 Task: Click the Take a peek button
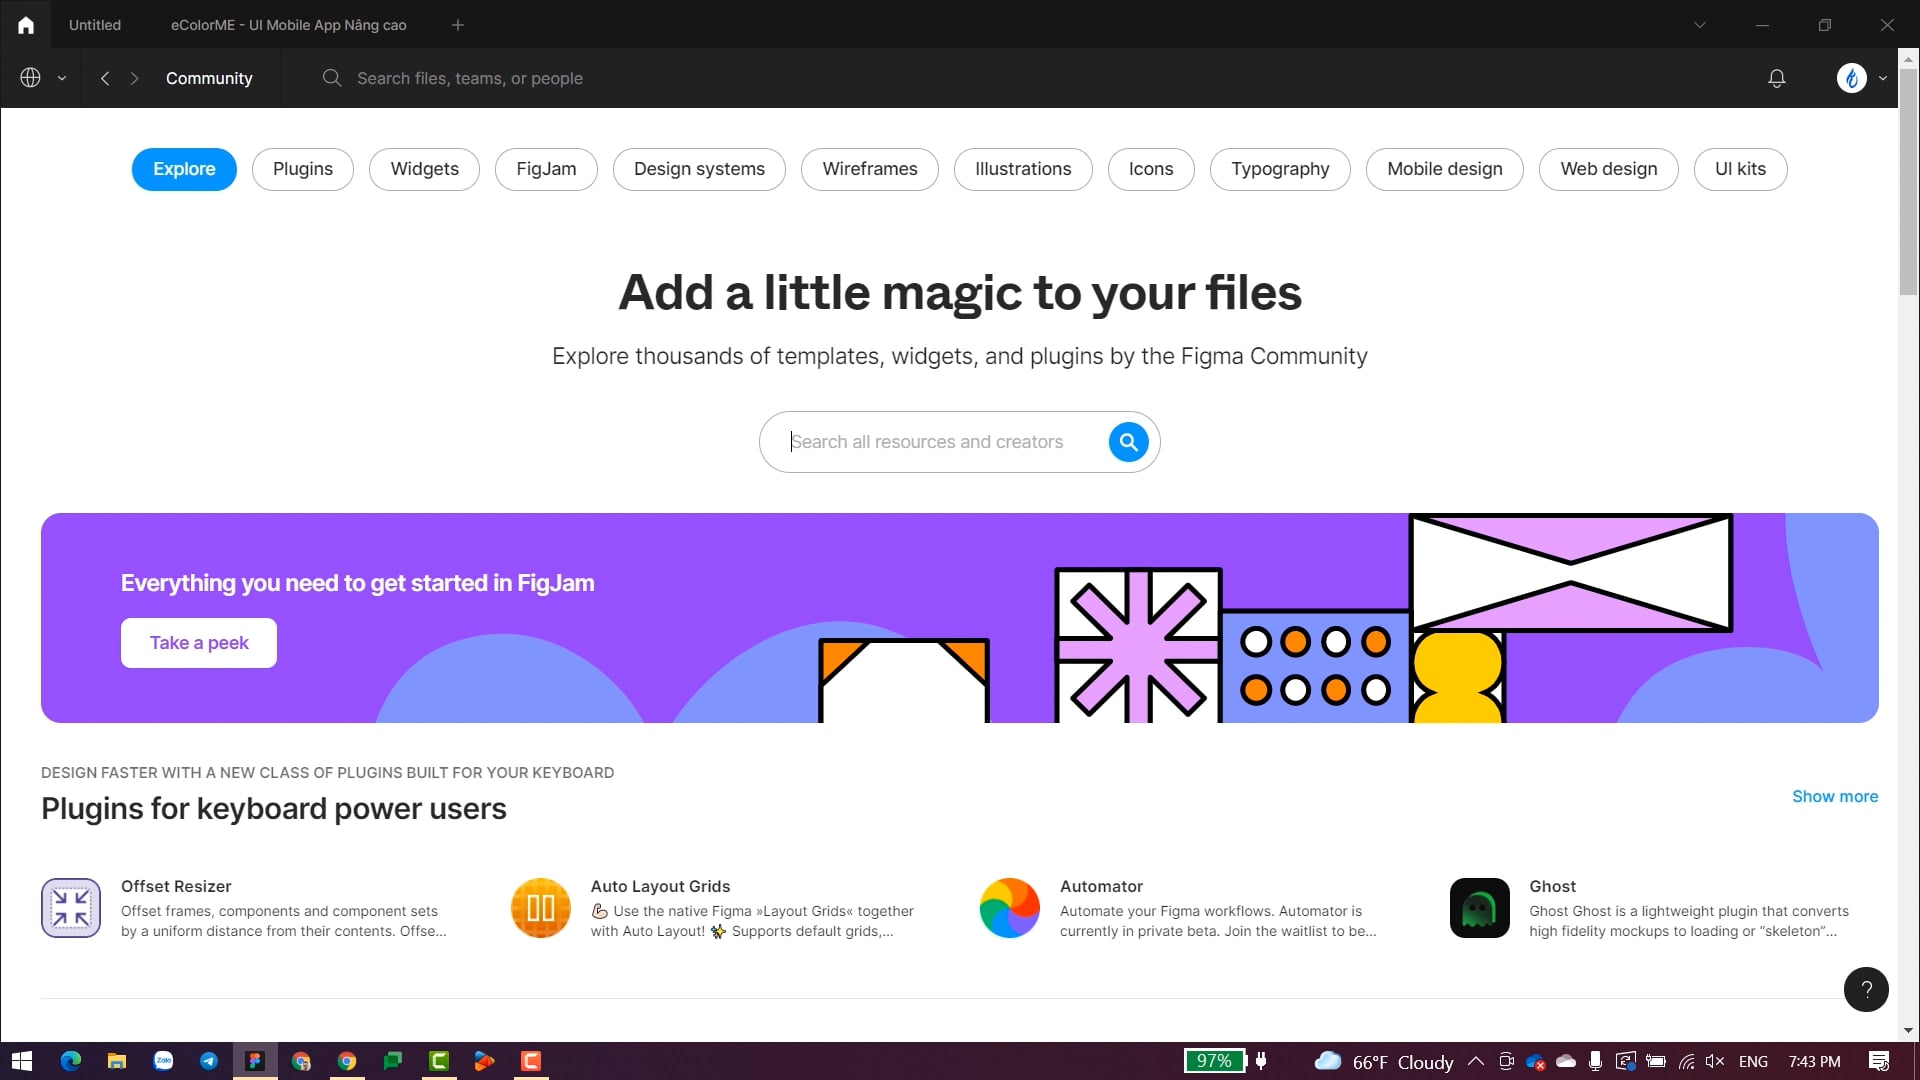tap(199, 643)
